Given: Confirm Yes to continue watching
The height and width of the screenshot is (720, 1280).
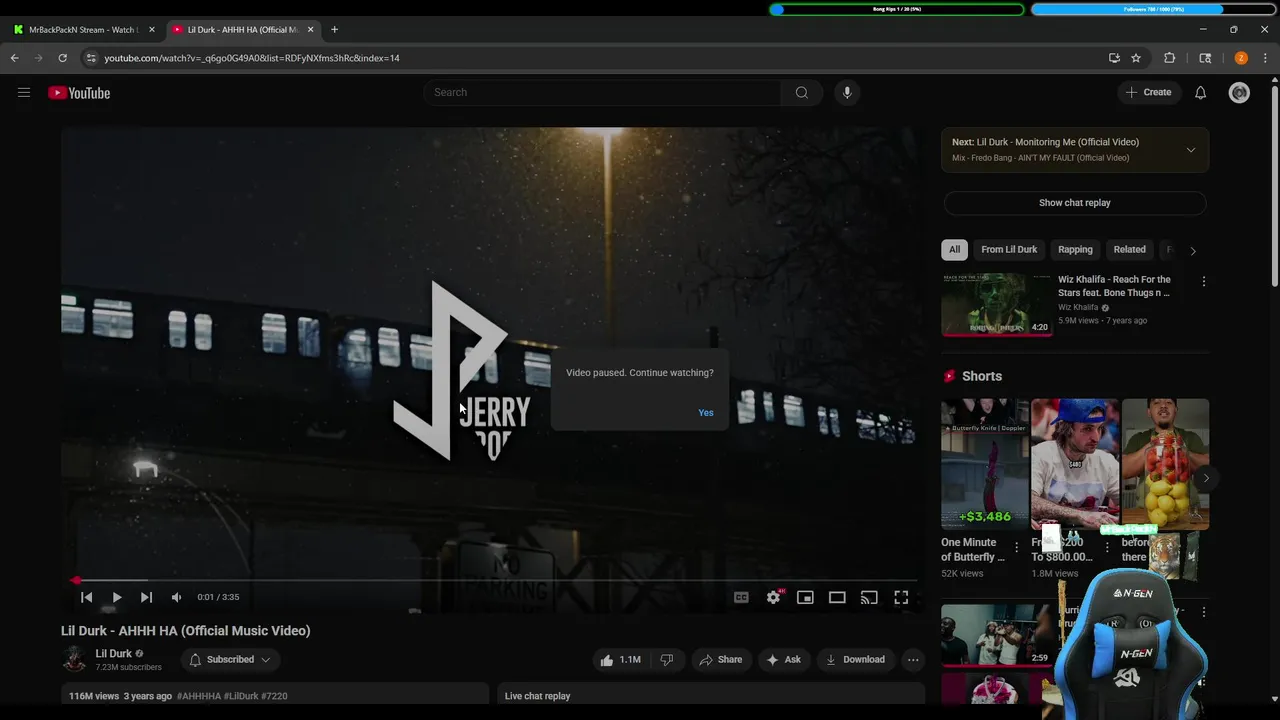Looking at the screenshot, I should tap(706, 413).
